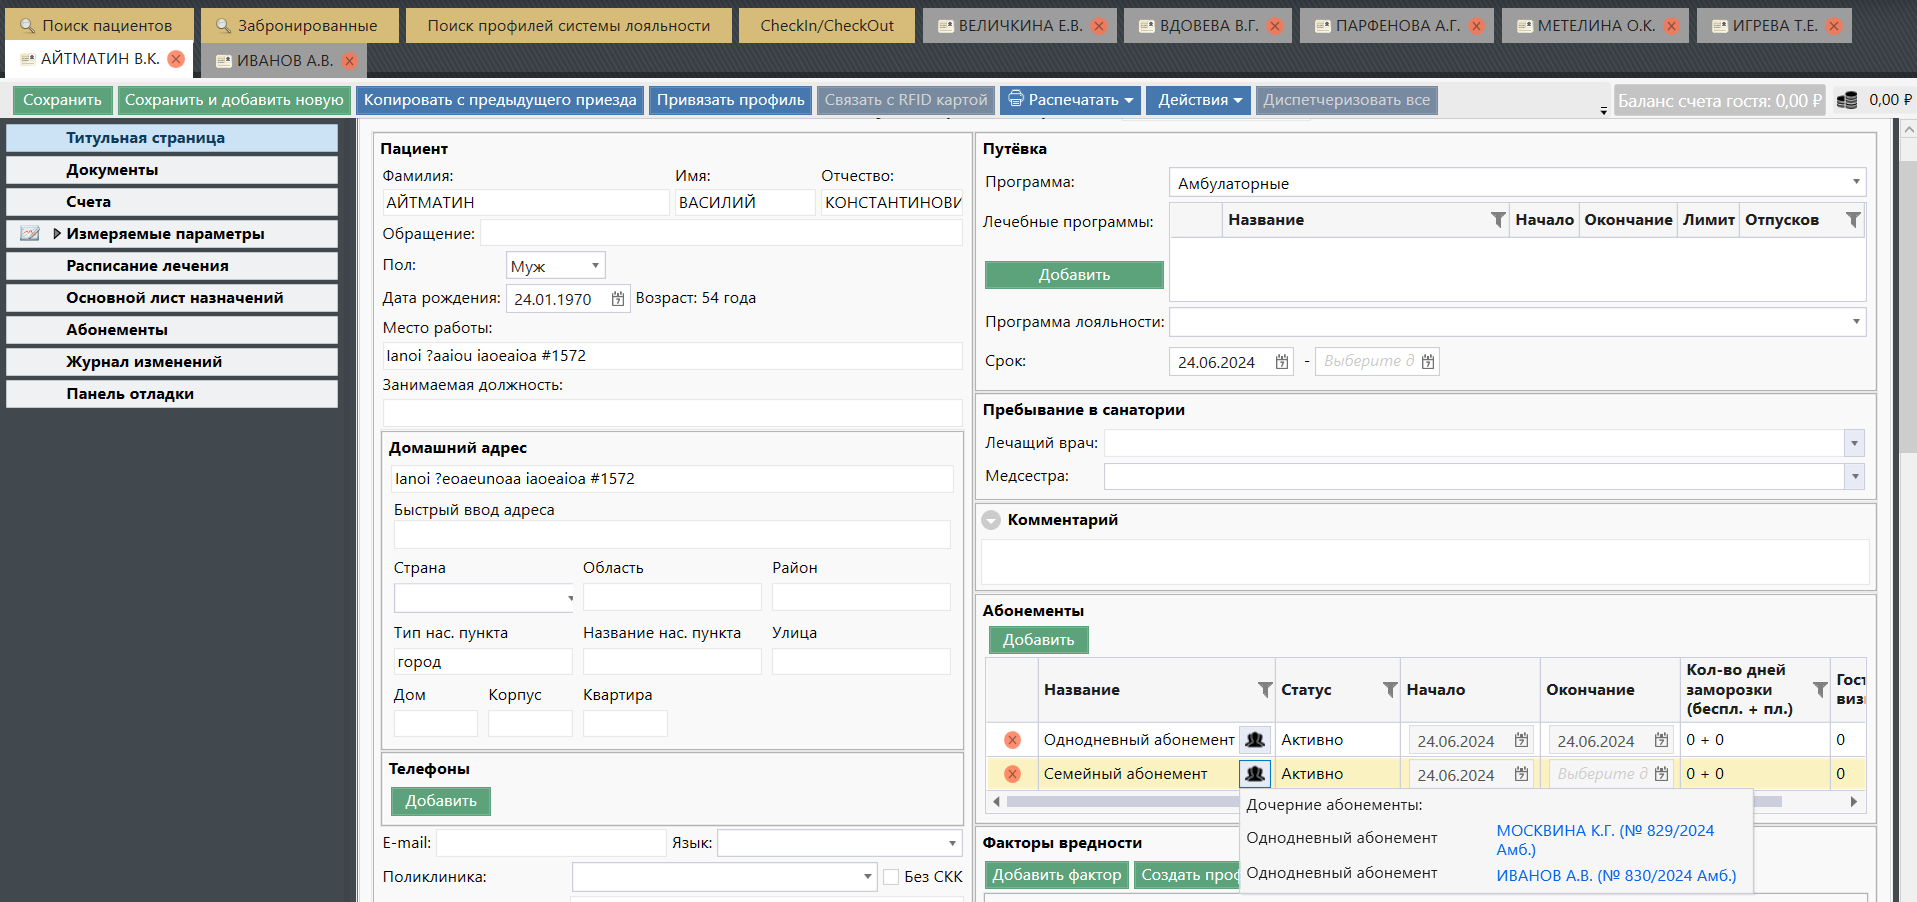Click delete icon for Однодневный абонемент row

click(x=1012, y=740)
